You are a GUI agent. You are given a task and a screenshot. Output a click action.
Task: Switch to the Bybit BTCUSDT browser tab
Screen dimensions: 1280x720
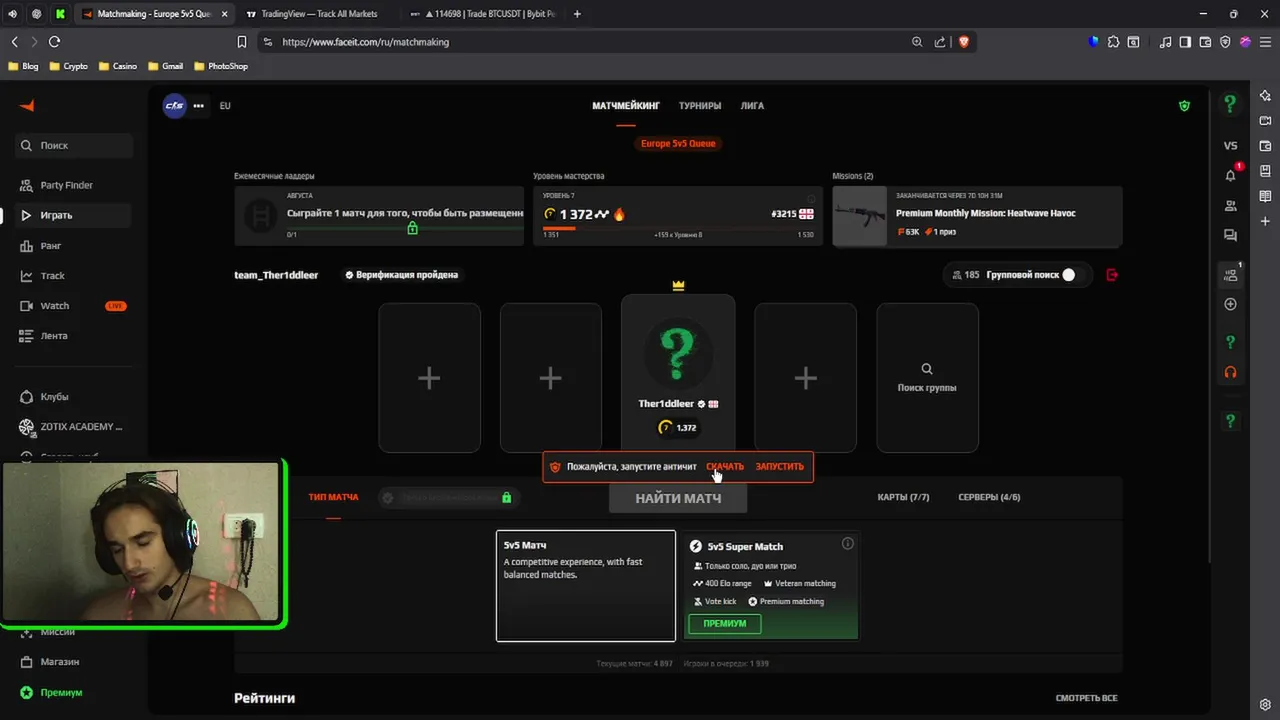[484, 14]
